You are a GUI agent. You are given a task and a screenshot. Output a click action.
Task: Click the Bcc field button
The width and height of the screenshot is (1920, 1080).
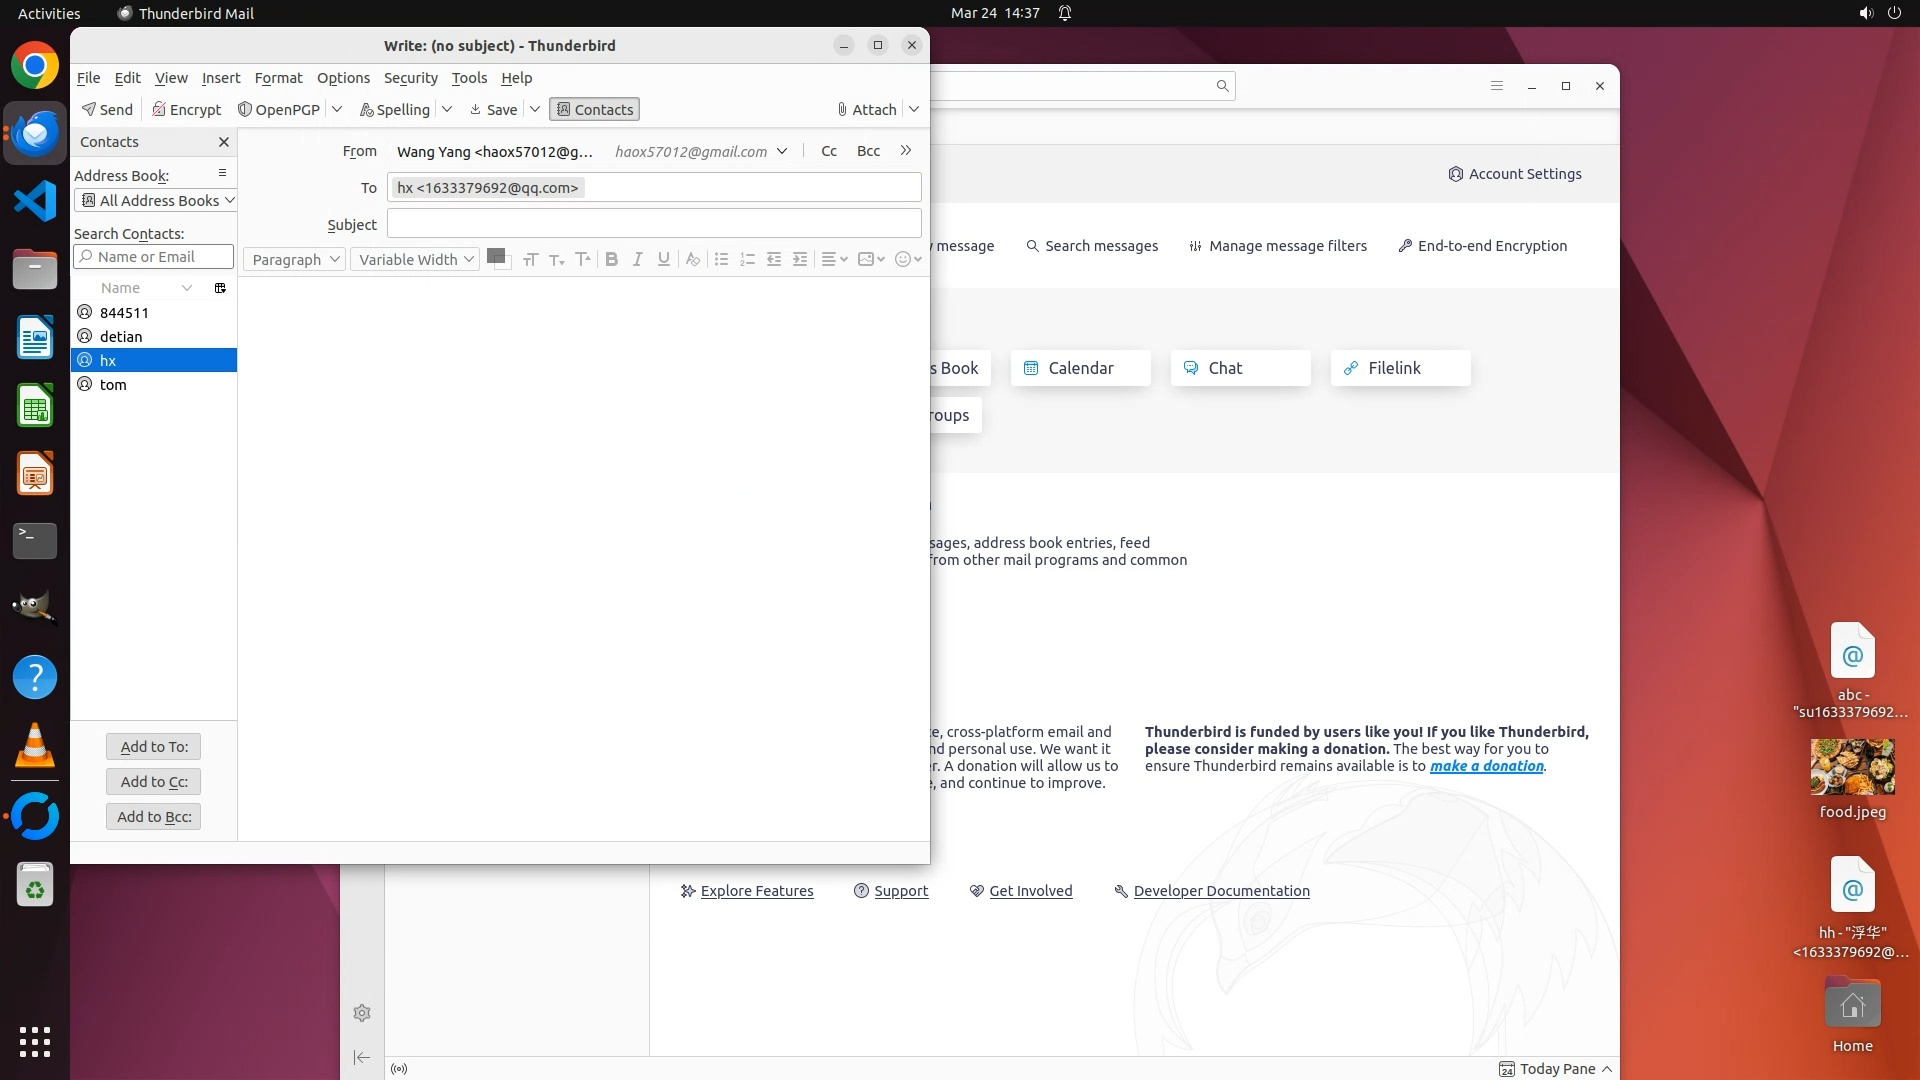coord(868,151)
